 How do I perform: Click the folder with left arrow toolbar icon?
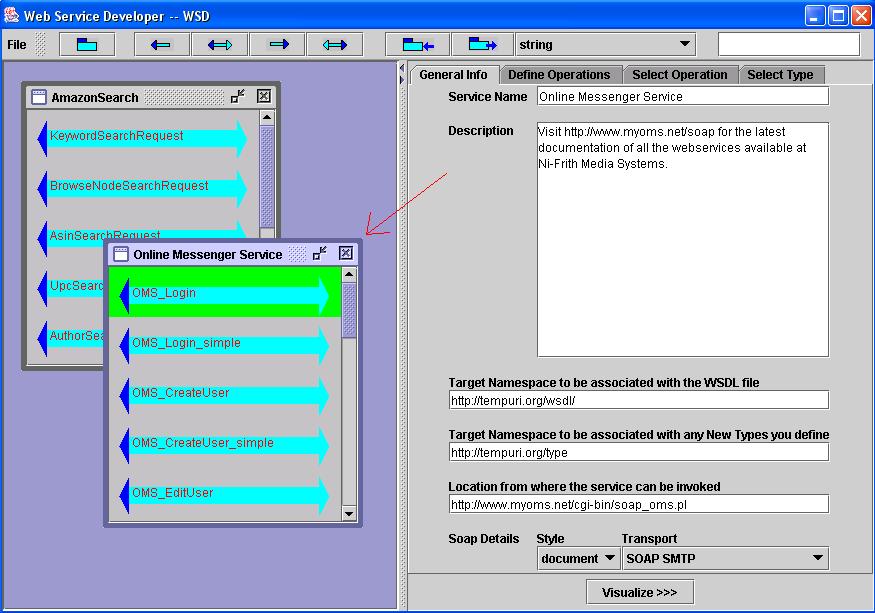tap(417, 45)
